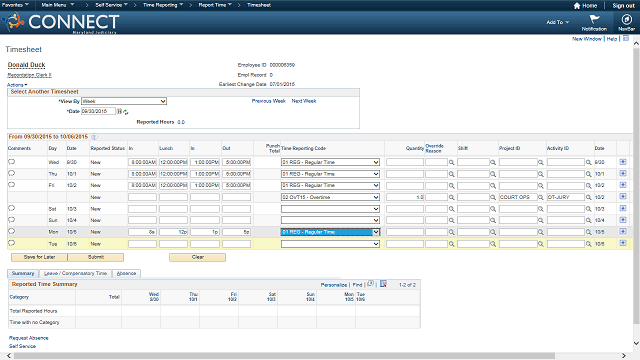
Task: Expand the Actions menu under employee name
Action: [17, 85]
